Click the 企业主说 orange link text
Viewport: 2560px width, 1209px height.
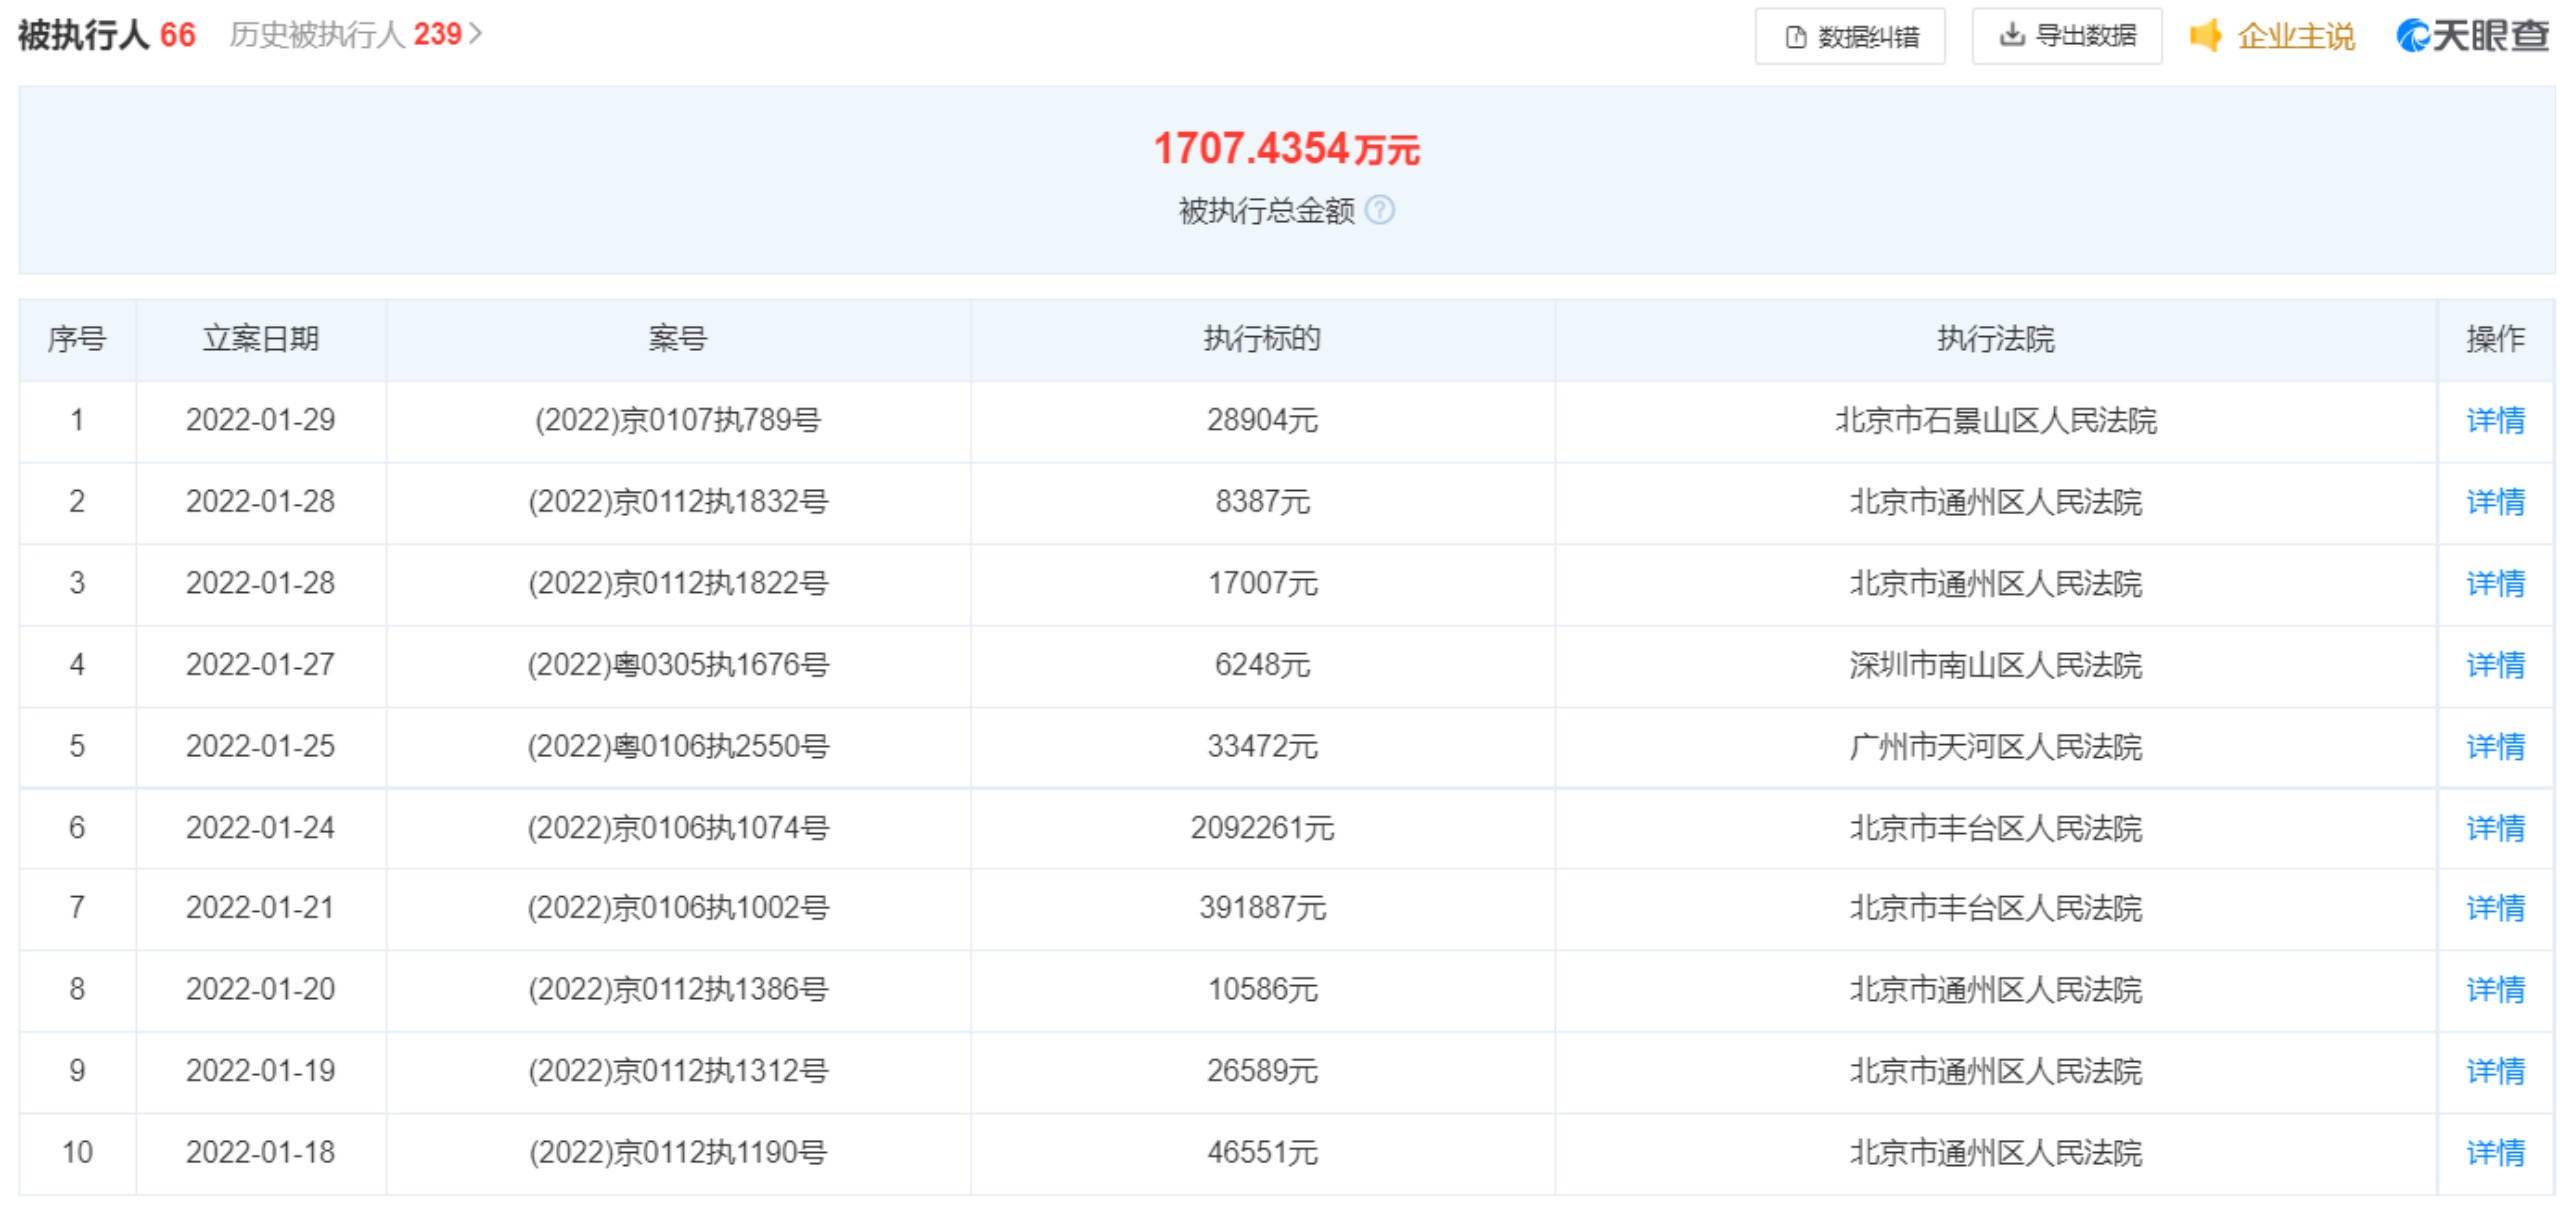(2295, 37)
